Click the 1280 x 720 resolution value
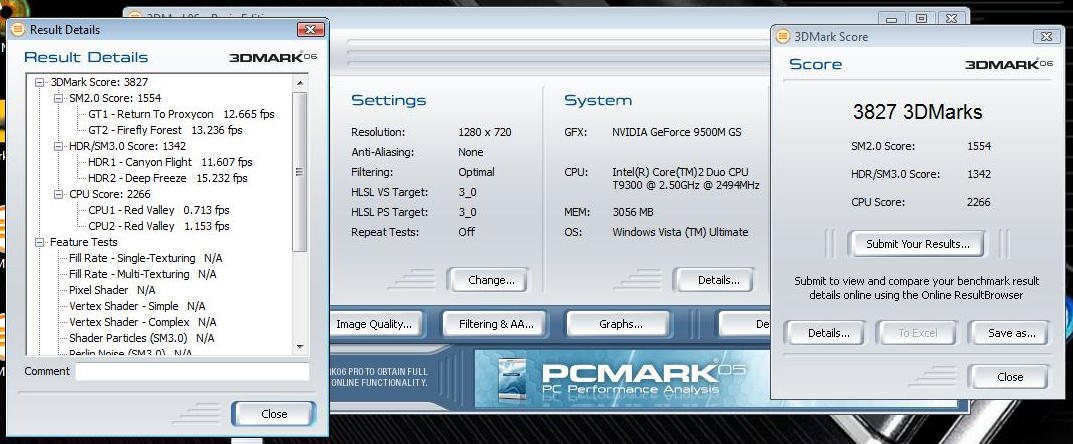1073x444 pixels. [484, 132]
